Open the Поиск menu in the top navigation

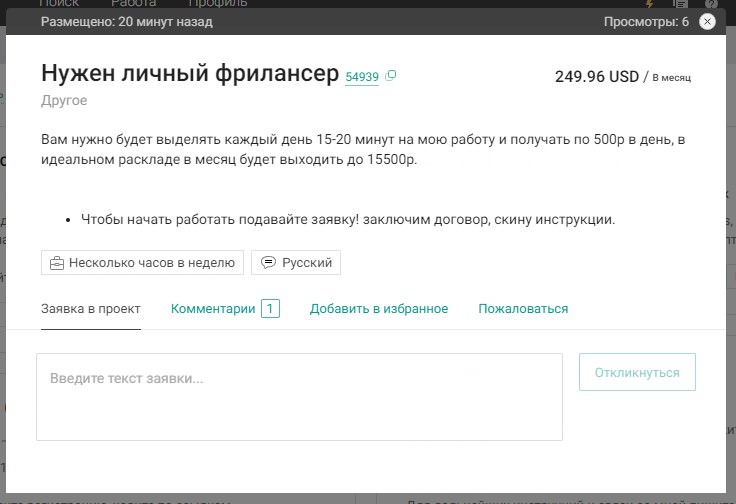(x=59, y=4)
